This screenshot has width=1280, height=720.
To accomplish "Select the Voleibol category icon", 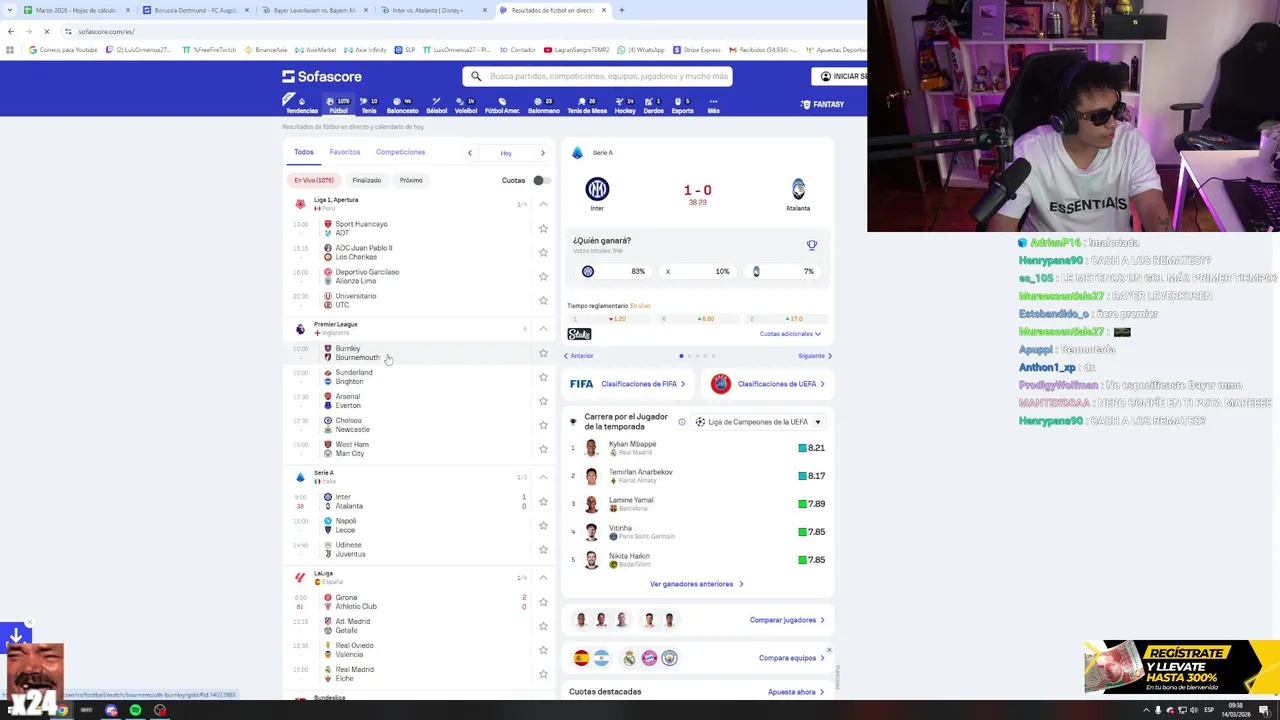I will (466, 105).
